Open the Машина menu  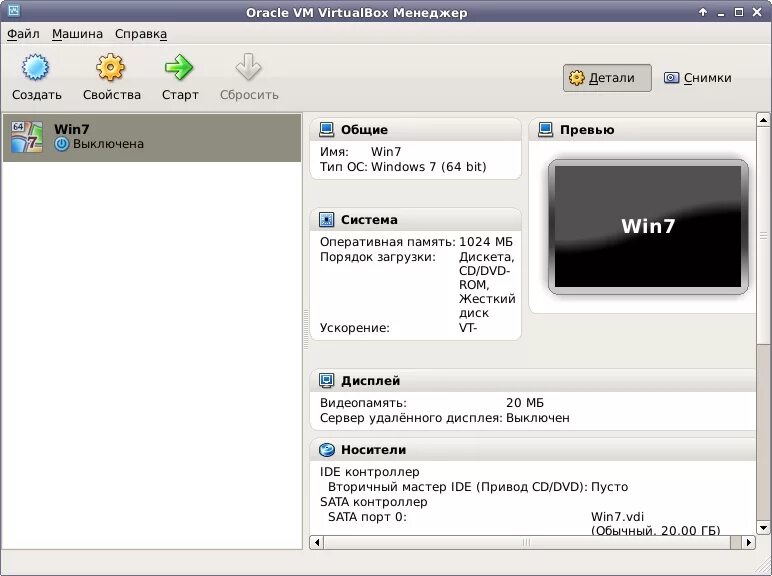coord(77,34)
